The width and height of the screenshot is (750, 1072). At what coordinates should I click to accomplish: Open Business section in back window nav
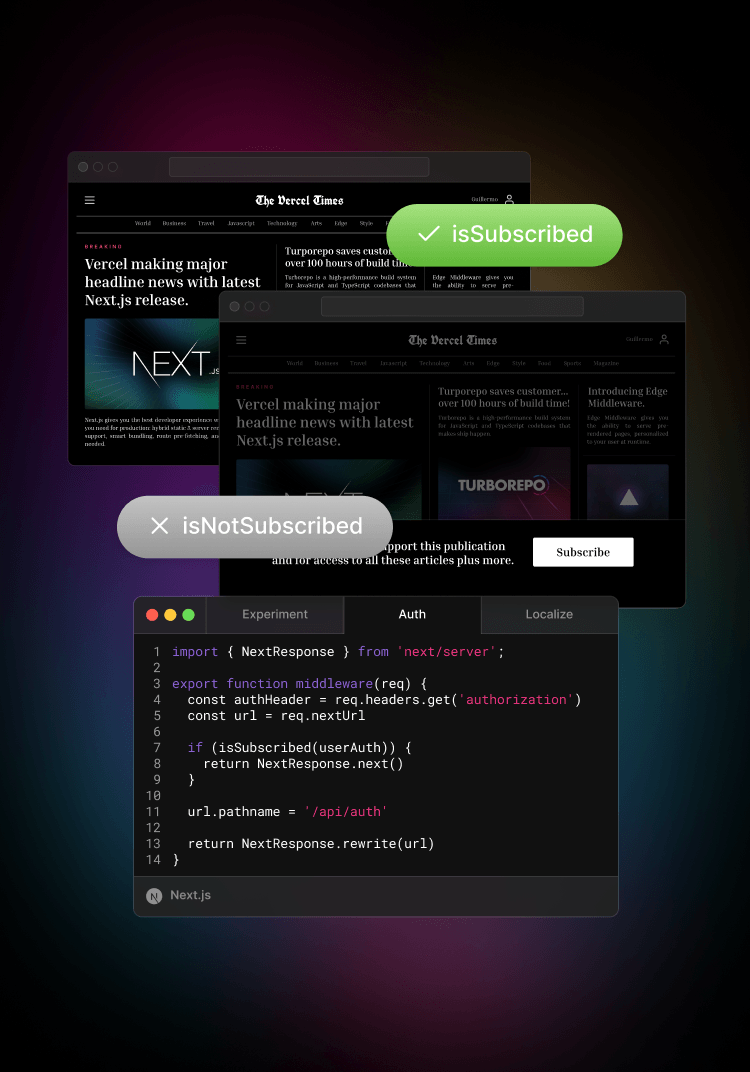[x=174, y=224]
